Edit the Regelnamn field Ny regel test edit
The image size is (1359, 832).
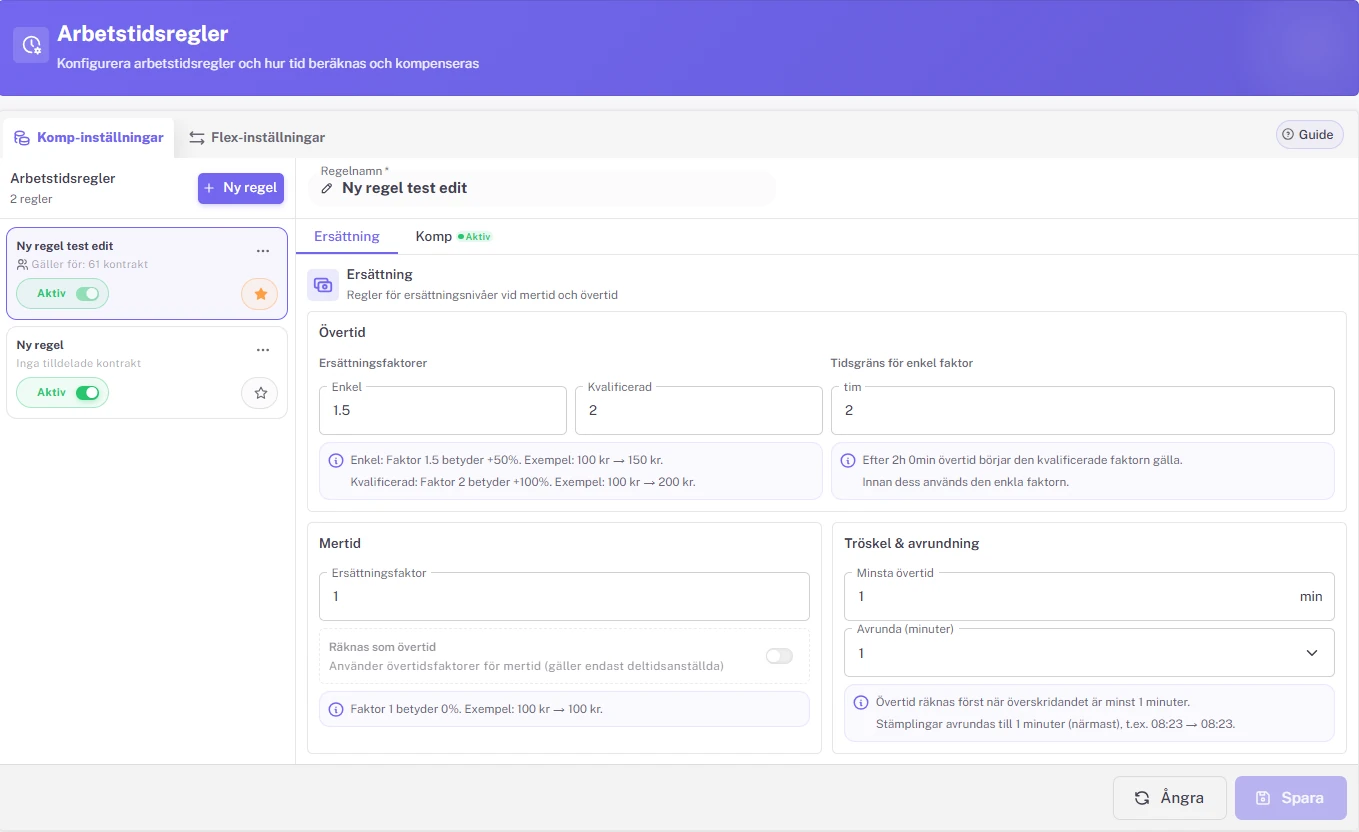(x=541, y=188)
